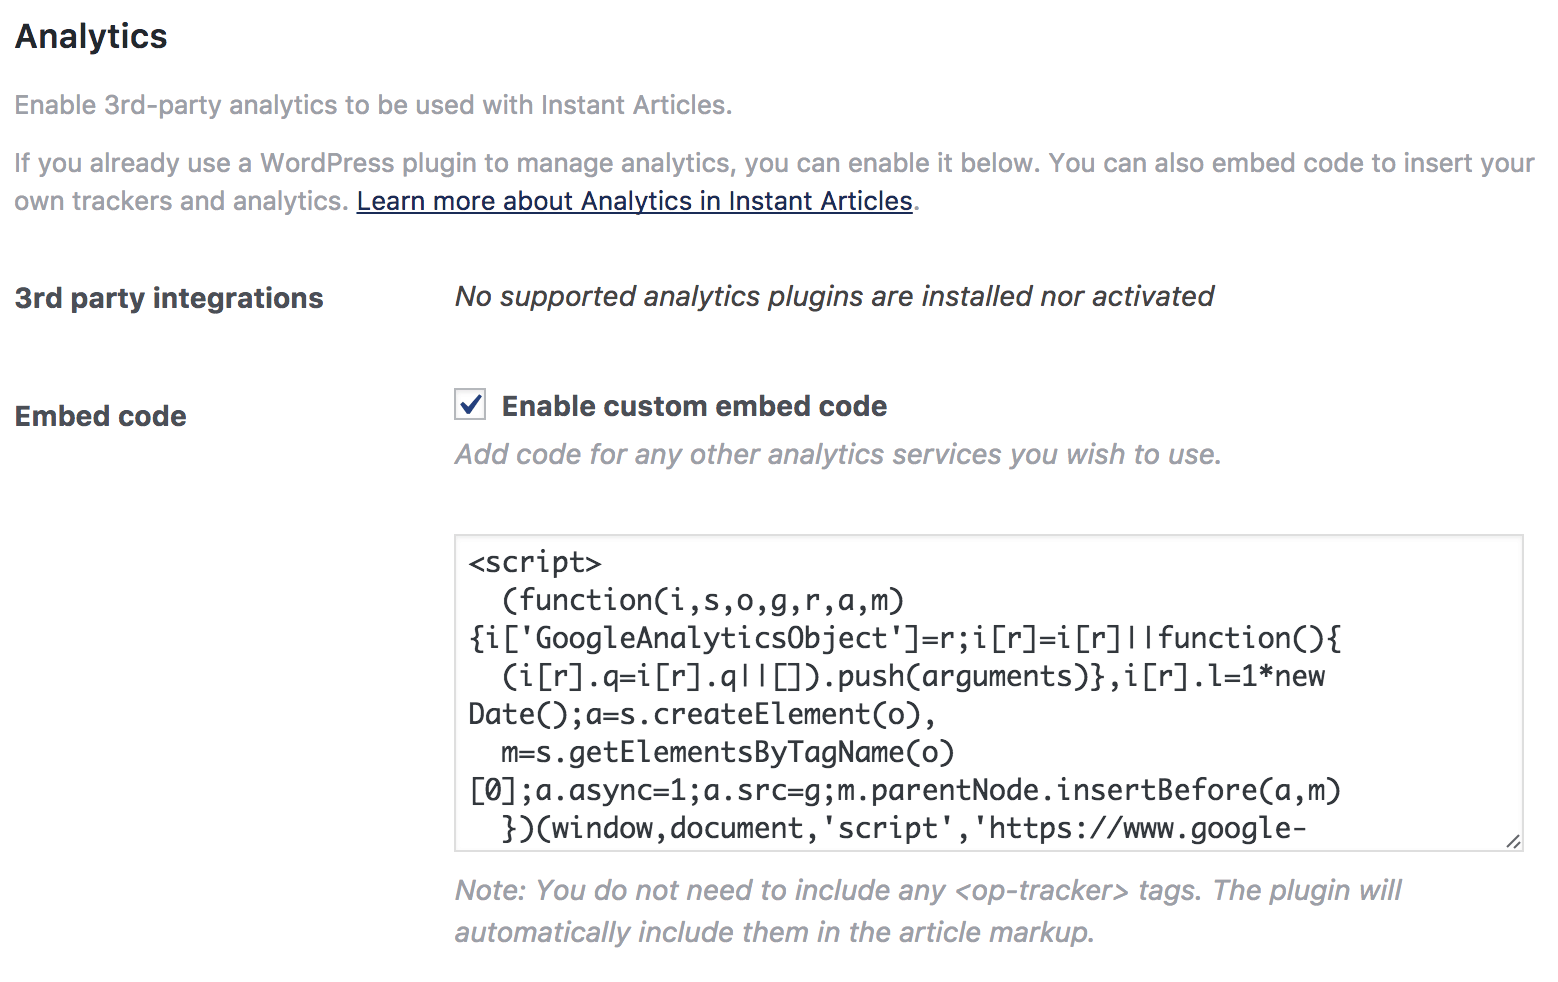Click the op-tracker note below the textarea

coord(927,910)
